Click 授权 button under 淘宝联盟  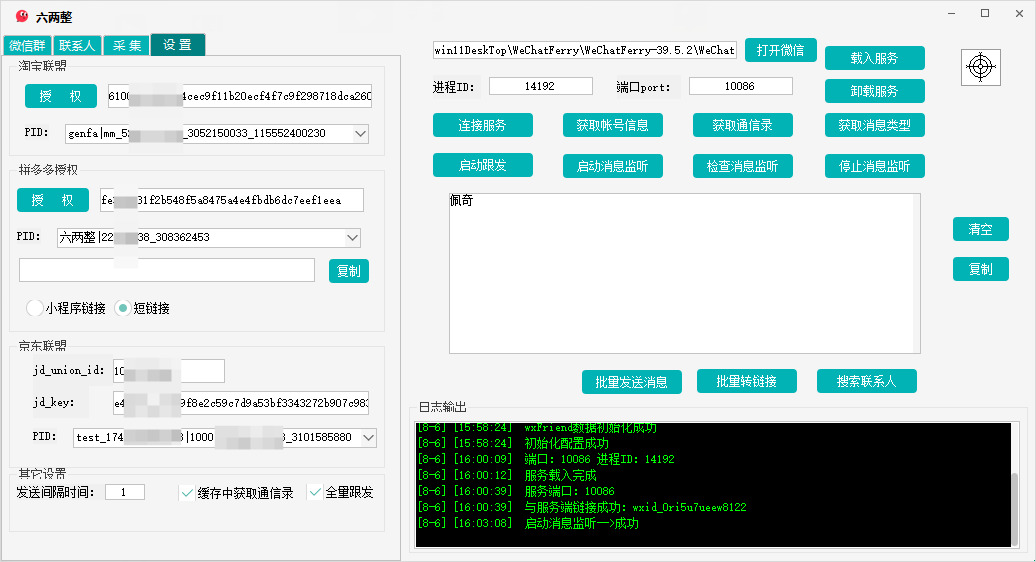tap(61, 96)
